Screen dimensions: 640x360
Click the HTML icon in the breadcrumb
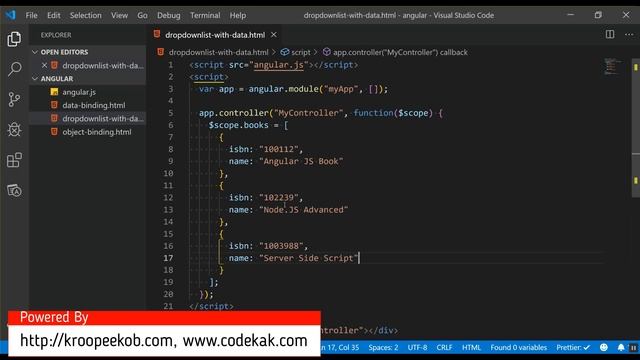point(161,52)
